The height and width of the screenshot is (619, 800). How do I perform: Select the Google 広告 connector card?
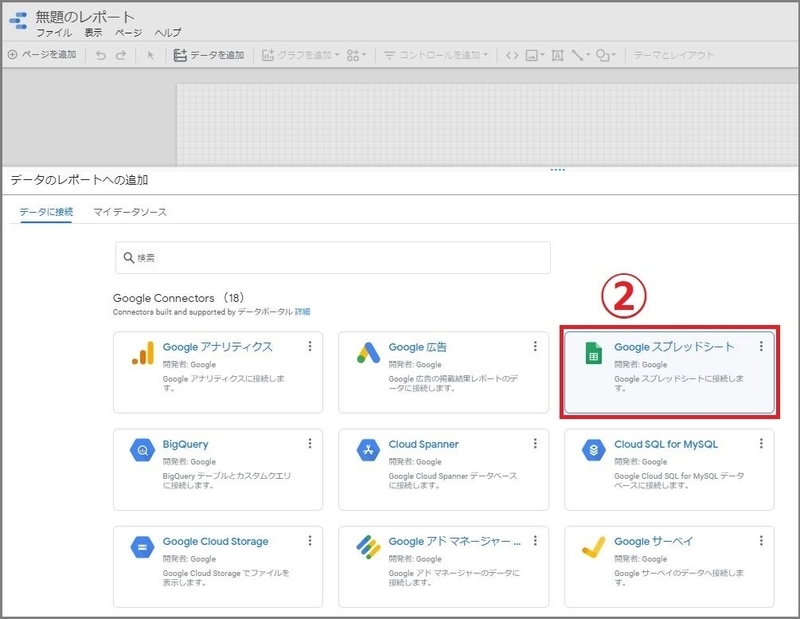coord(443,372)
